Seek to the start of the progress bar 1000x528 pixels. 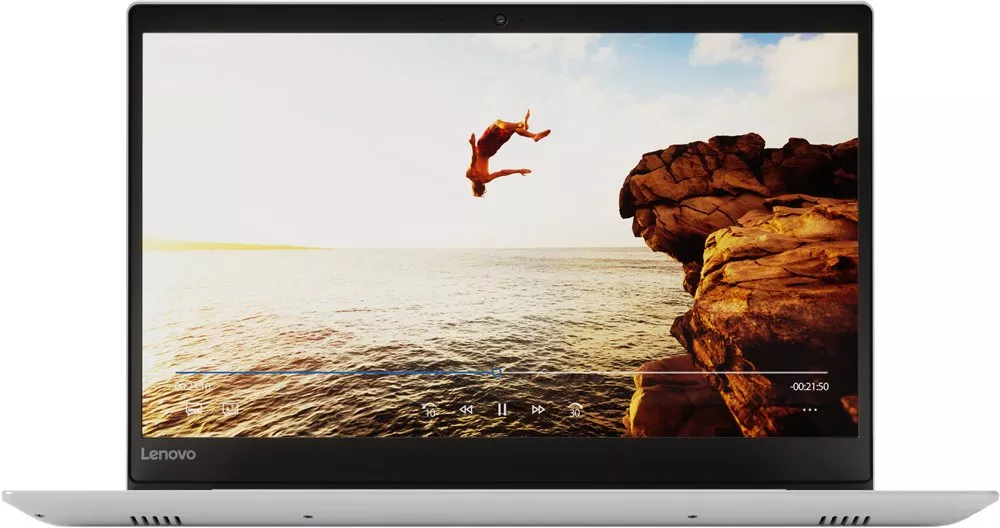(178, 372)
